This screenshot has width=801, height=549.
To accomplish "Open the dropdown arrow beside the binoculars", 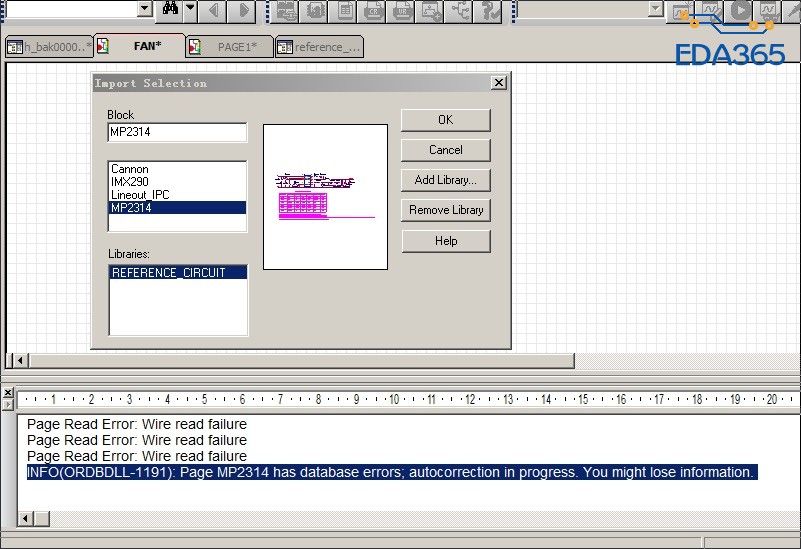I will point(191,9).
